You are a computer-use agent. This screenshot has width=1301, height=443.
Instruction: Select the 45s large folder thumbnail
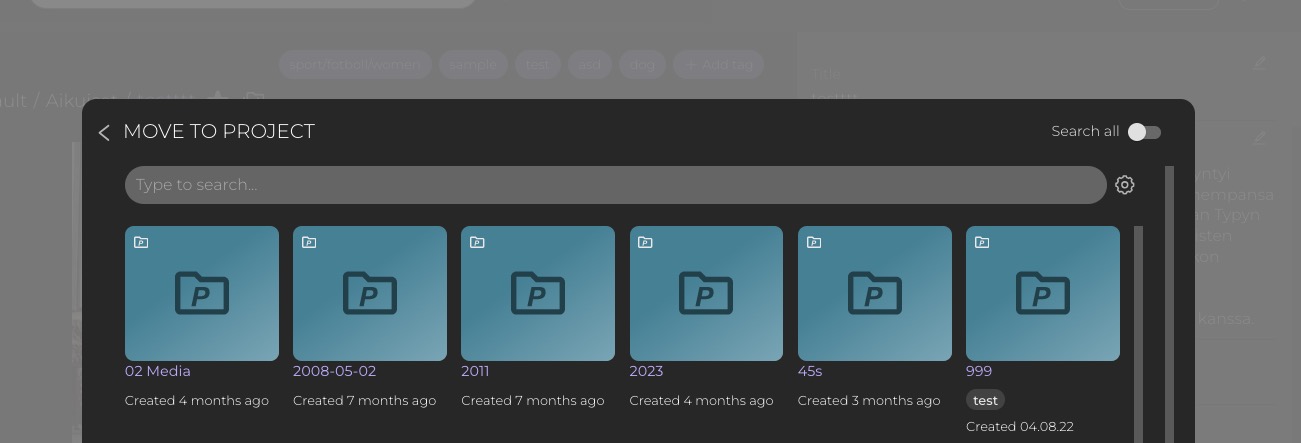click(874, 293)
